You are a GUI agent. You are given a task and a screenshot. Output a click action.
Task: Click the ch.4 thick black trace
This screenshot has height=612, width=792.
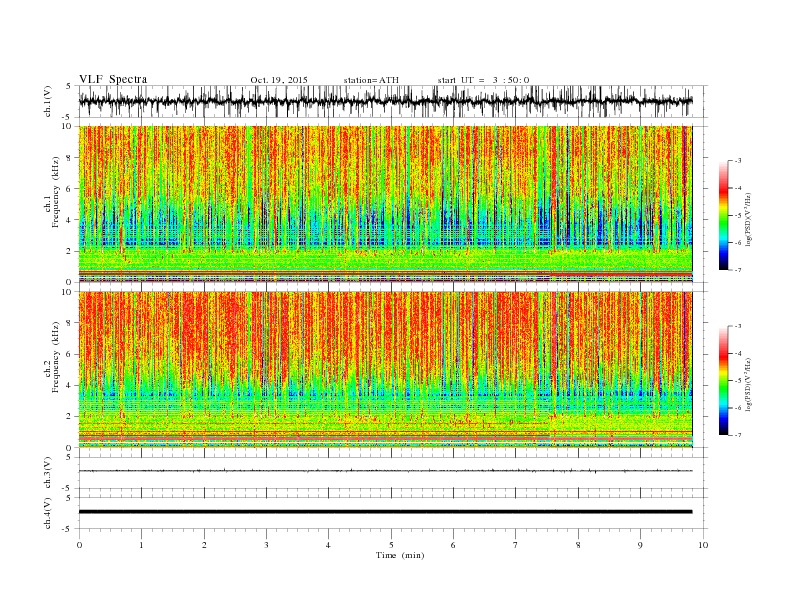(x=385, y=512)
